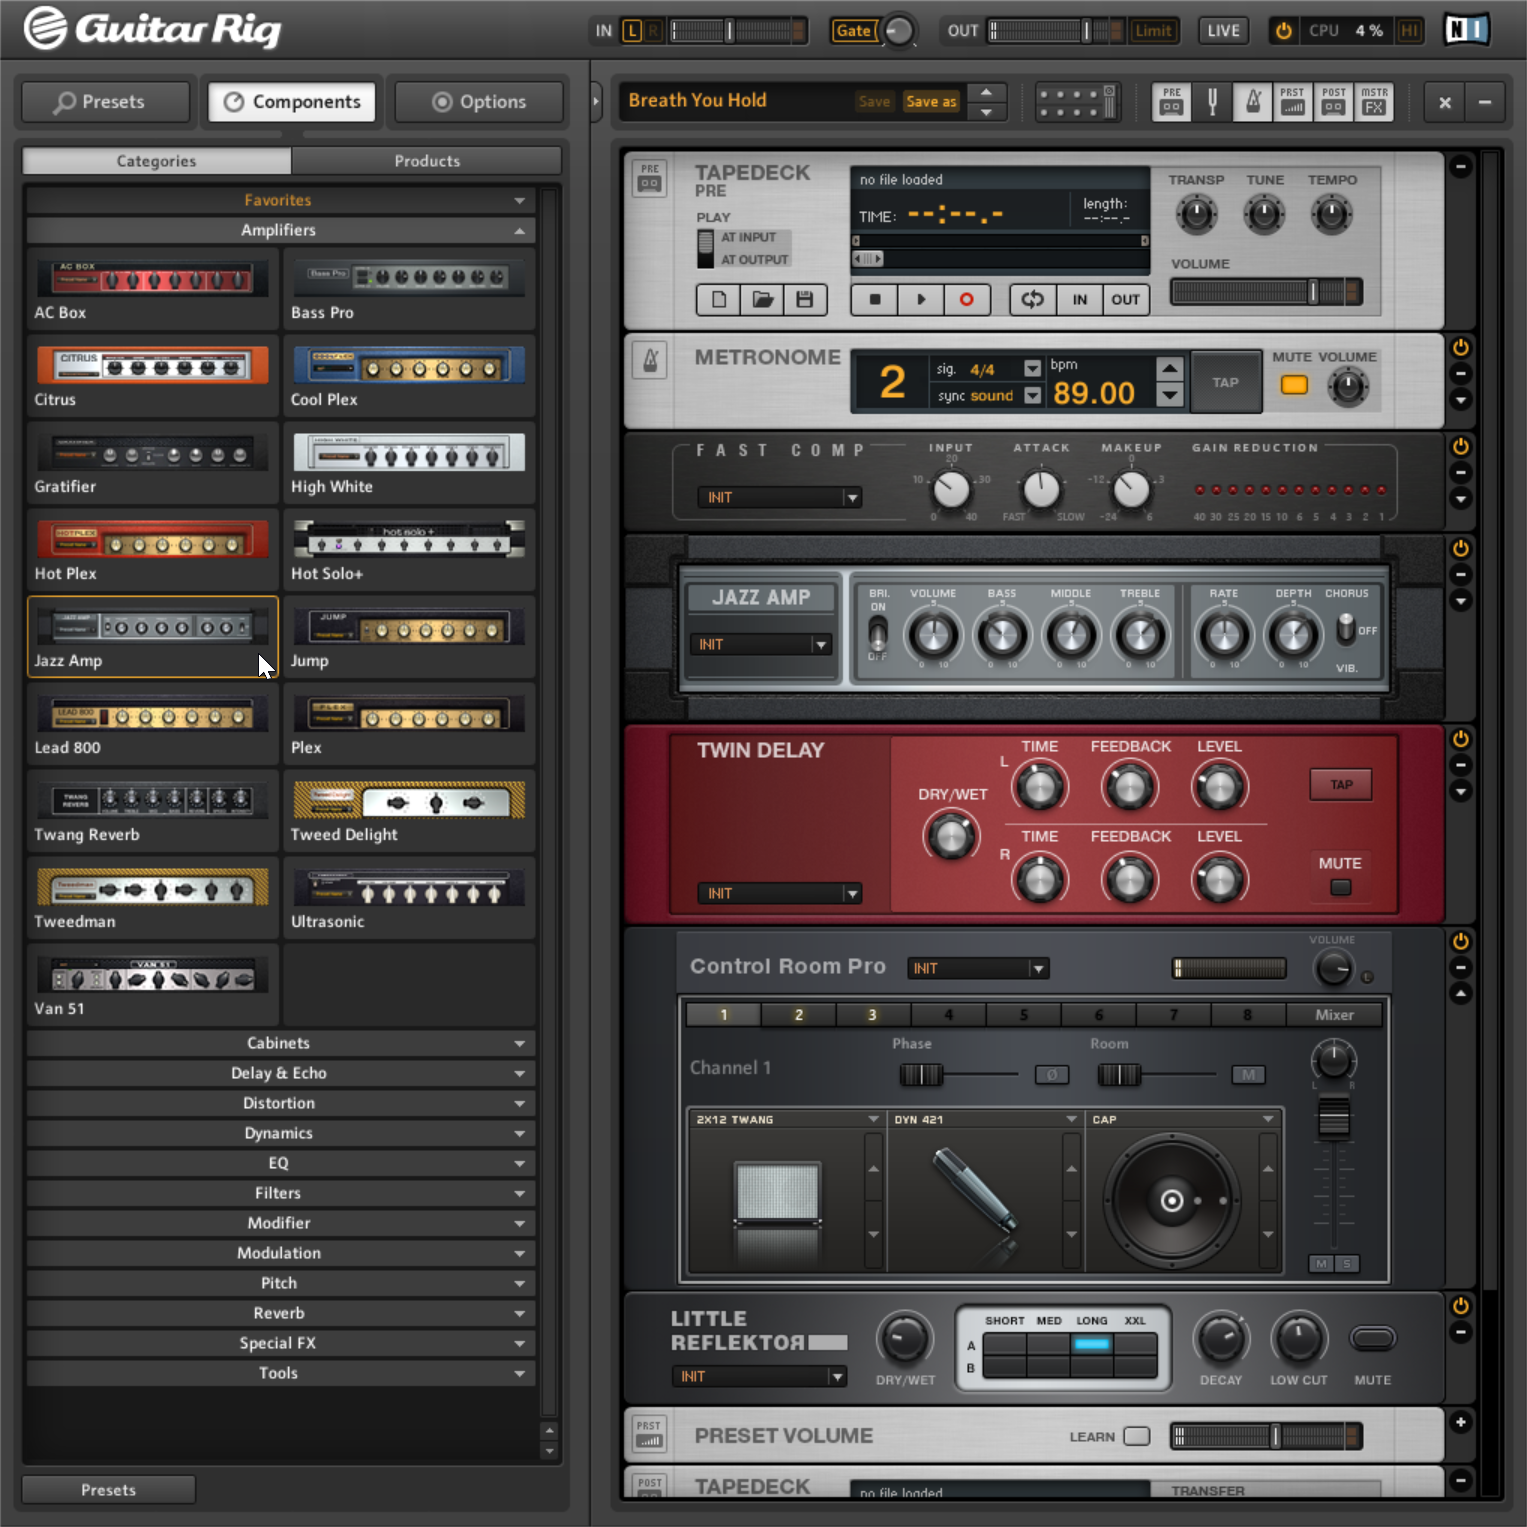
Task: Open metronome time signature dropdown
Action: (x=1032, y=369)
